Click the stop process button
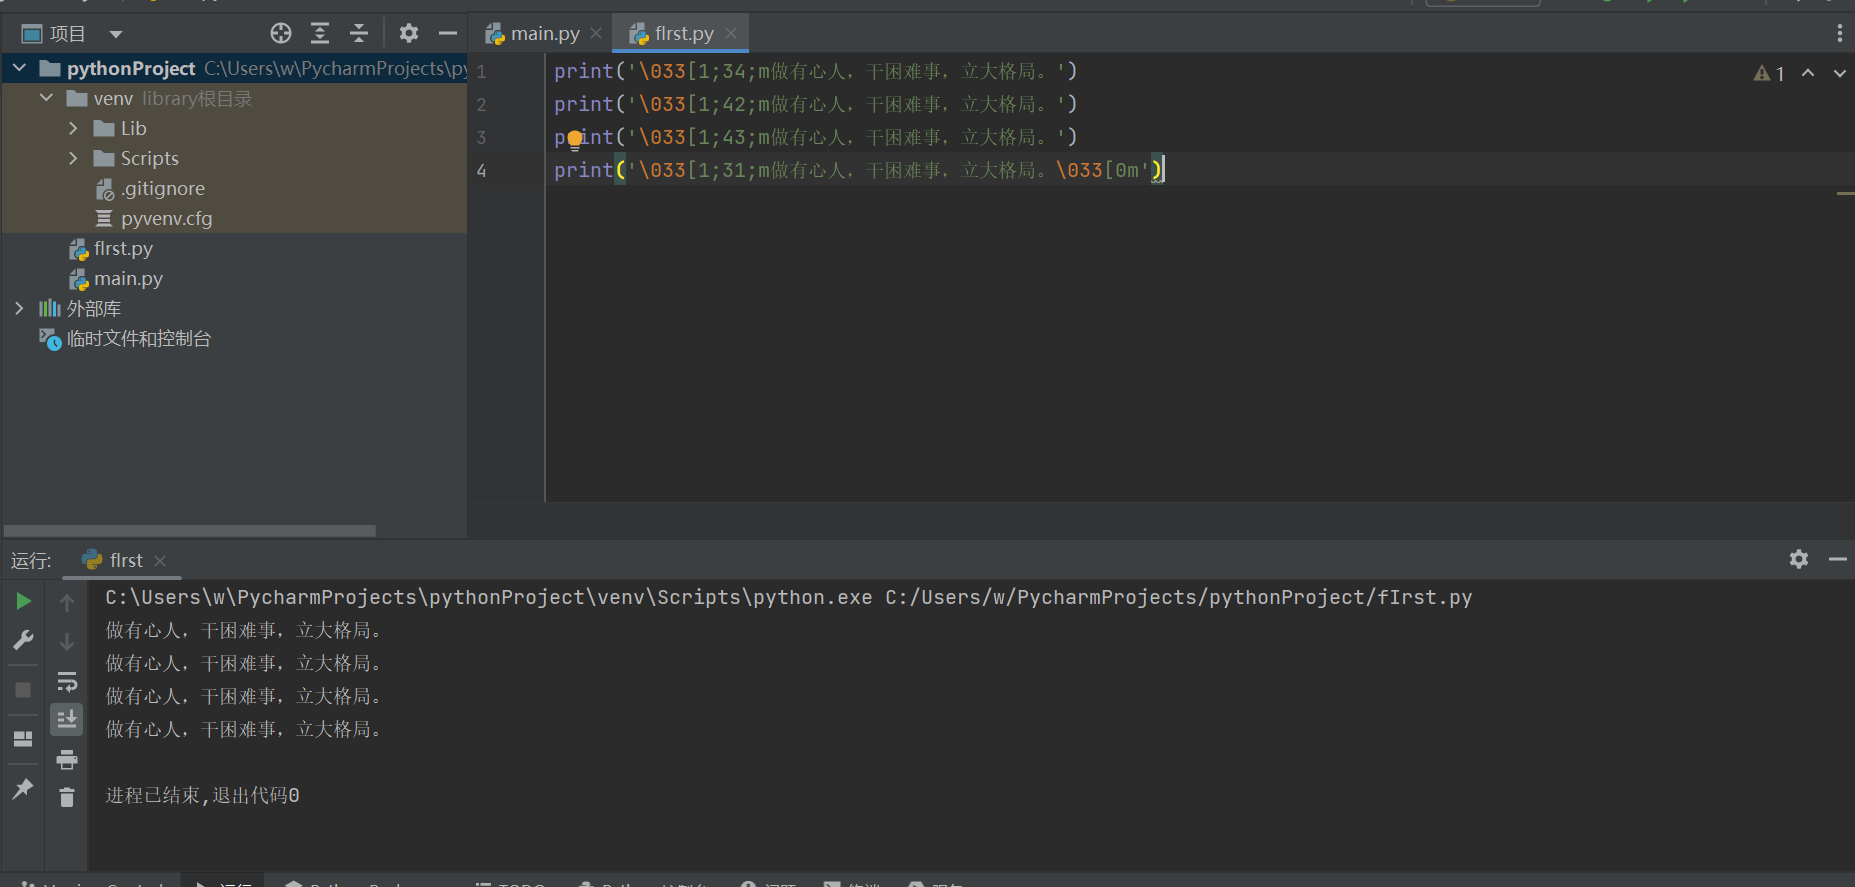 click(23, 690)
